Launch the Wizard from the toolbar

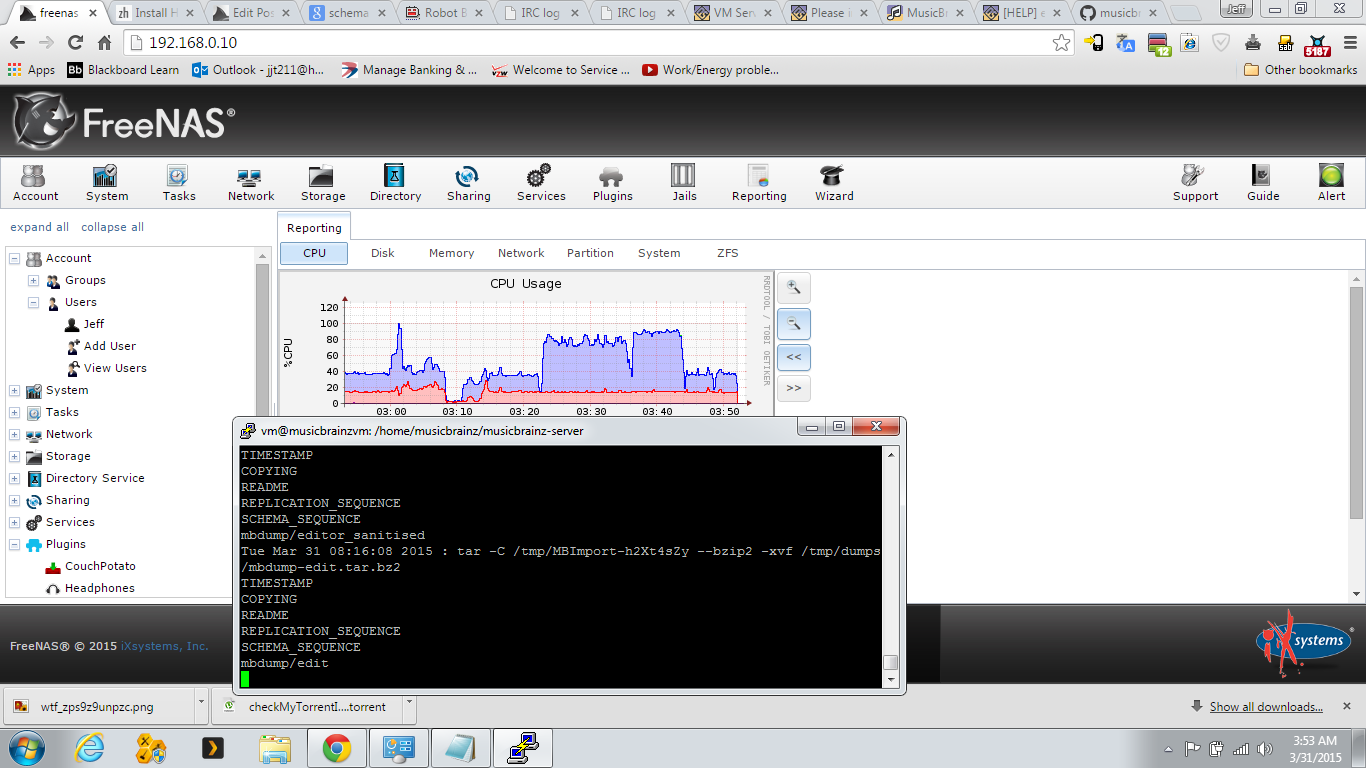833,177
